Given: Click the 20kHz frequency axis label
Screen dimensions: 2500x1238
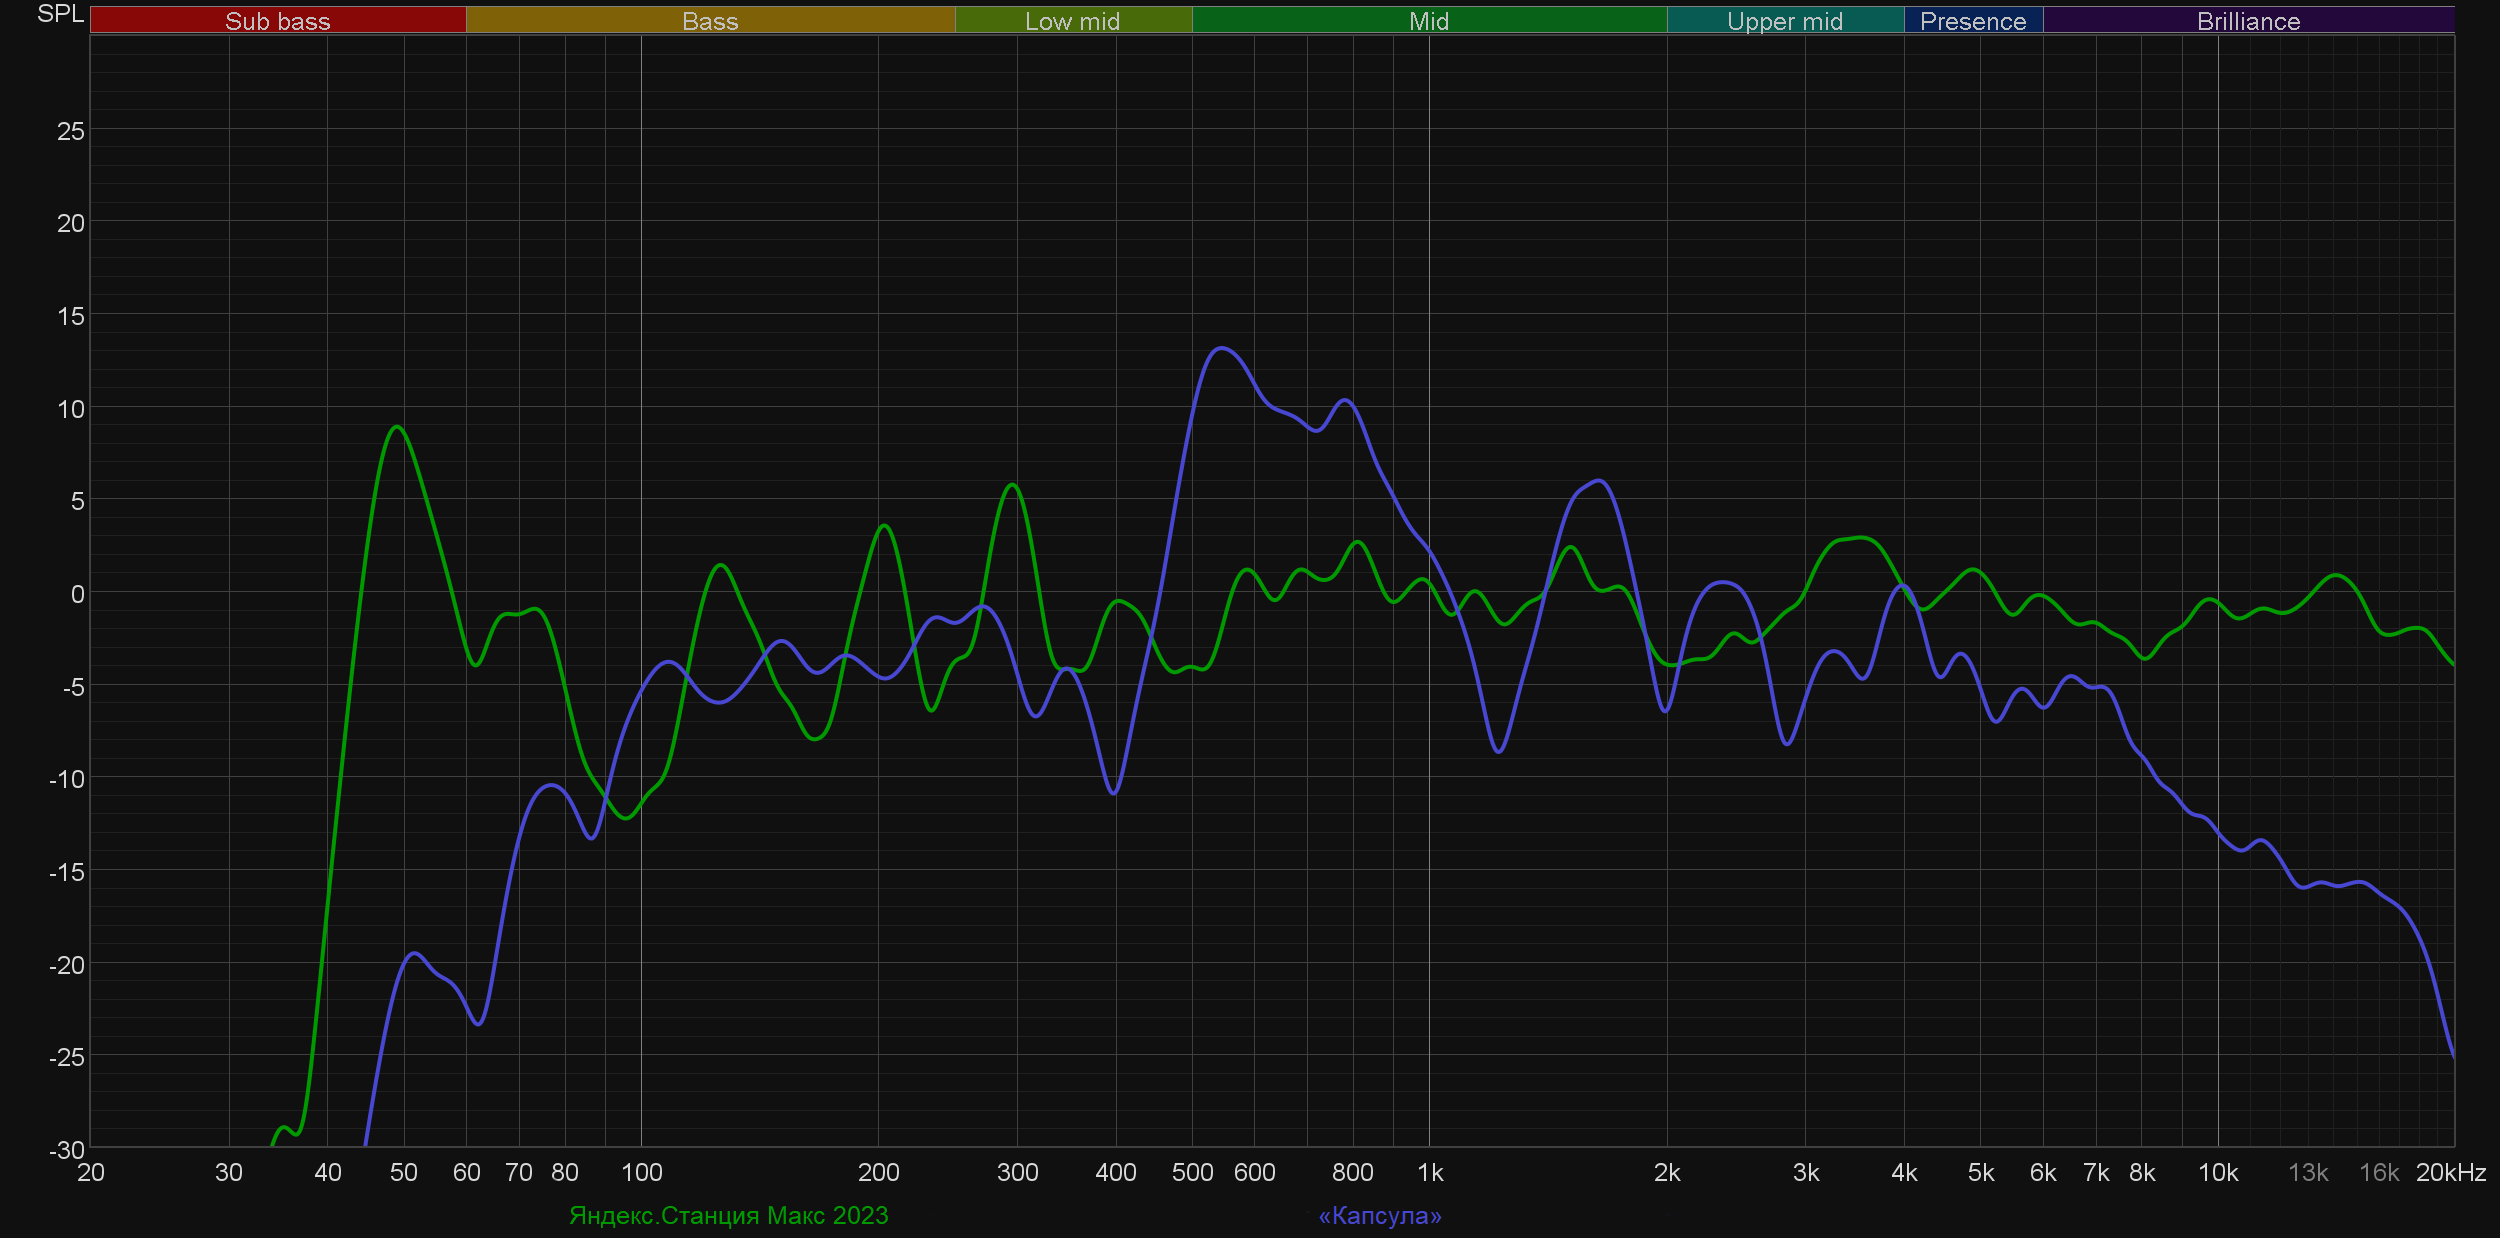Looking at the screenshot, I should coord(2450,1172).
